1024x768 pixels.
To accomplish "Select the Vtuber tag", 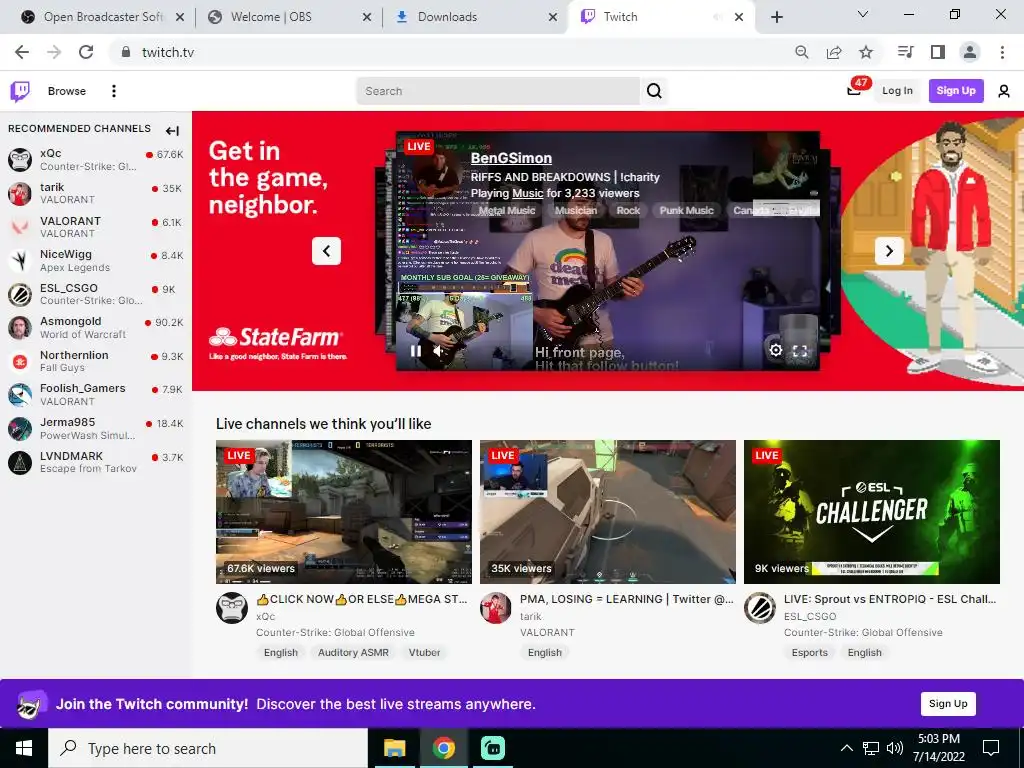I will tap(424, 652).
